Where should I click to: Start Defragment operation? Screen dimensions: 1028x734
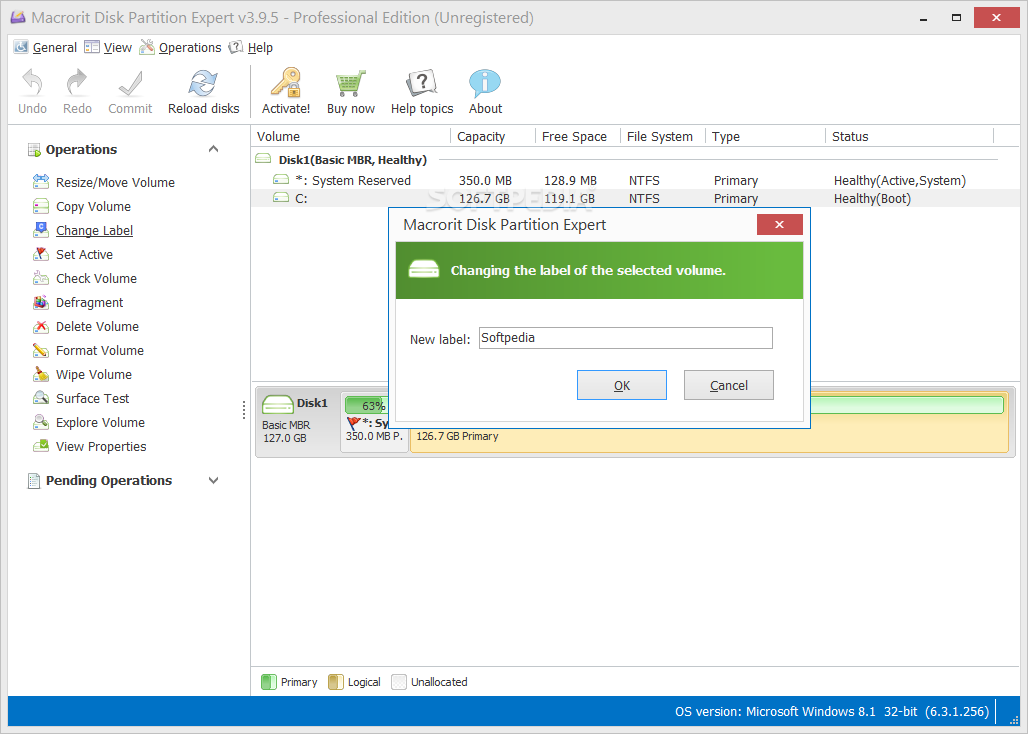point(78,303)
